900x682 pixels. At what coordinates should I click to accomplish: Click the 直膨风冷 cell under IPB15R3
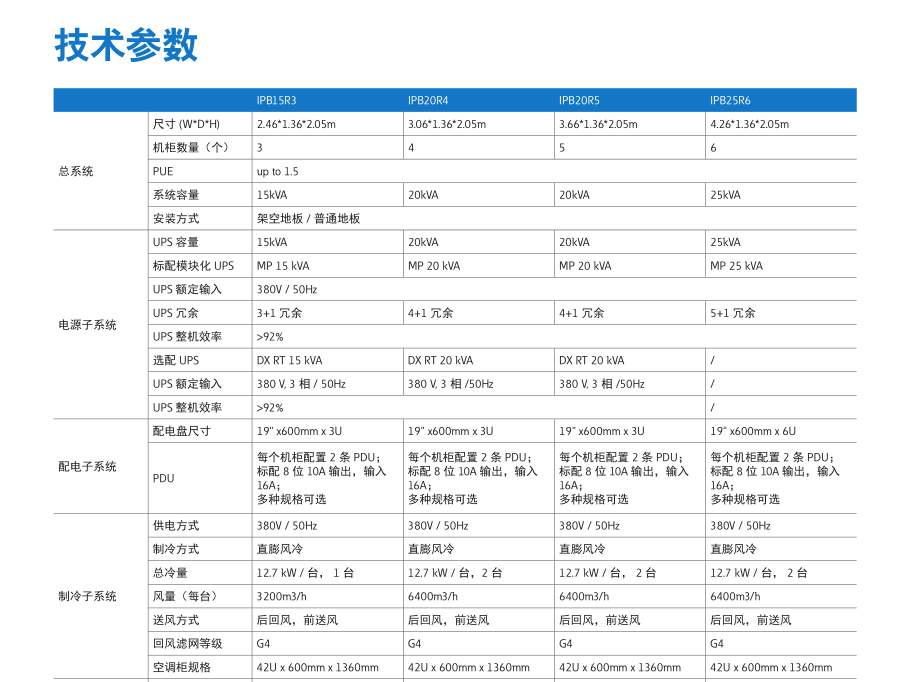[x=280, y=549]
